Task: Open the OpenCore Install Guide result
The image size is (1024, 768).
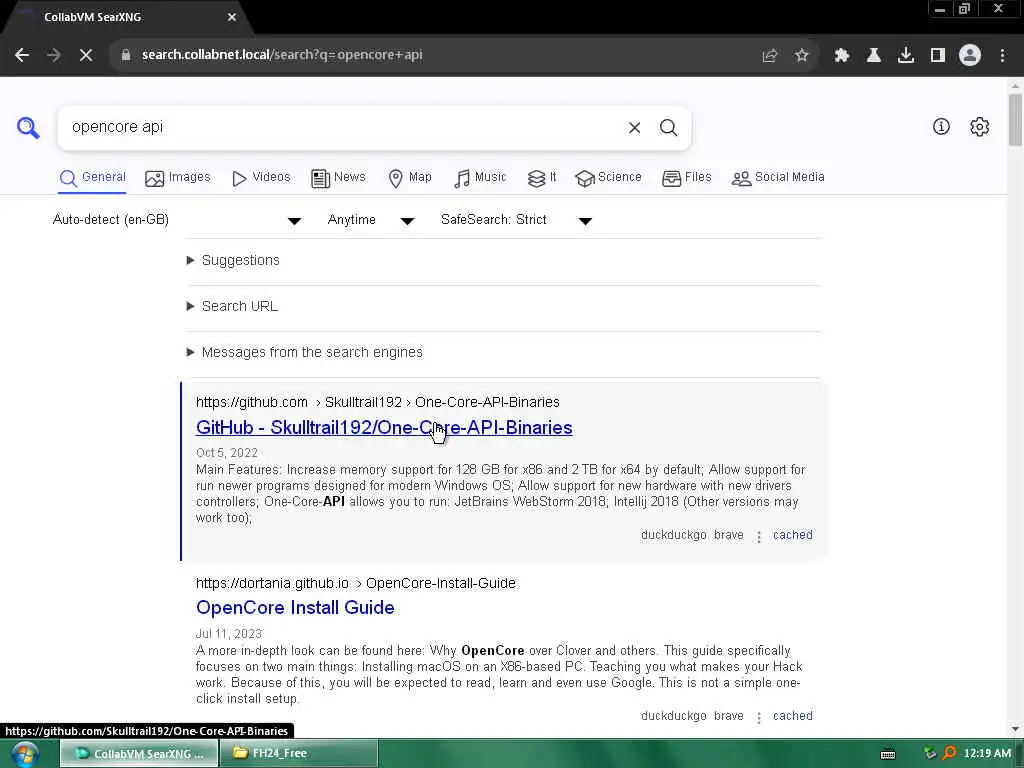Action: 295,608
